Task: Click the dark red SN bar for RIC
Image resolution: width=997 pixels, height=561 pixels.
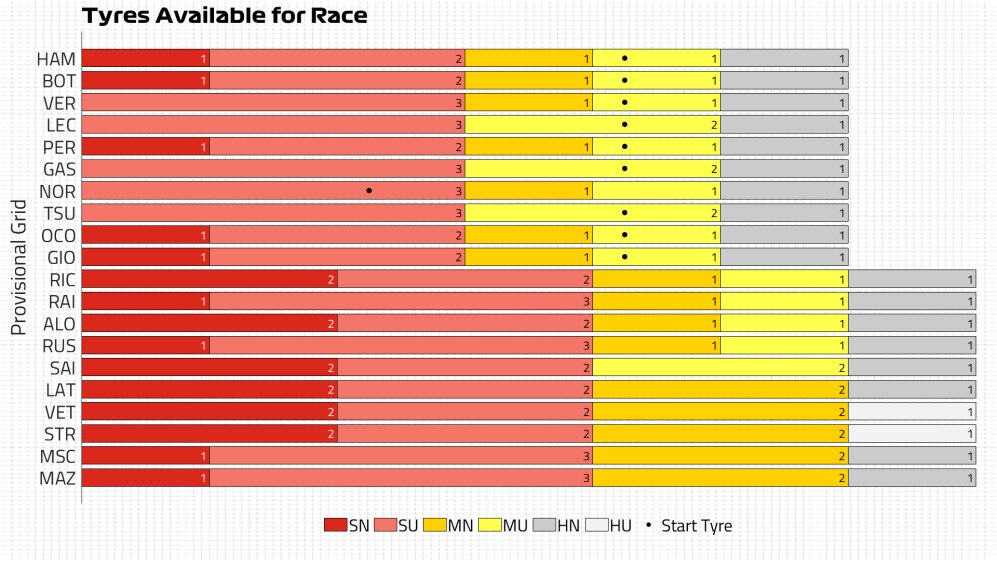Action: 209,279
